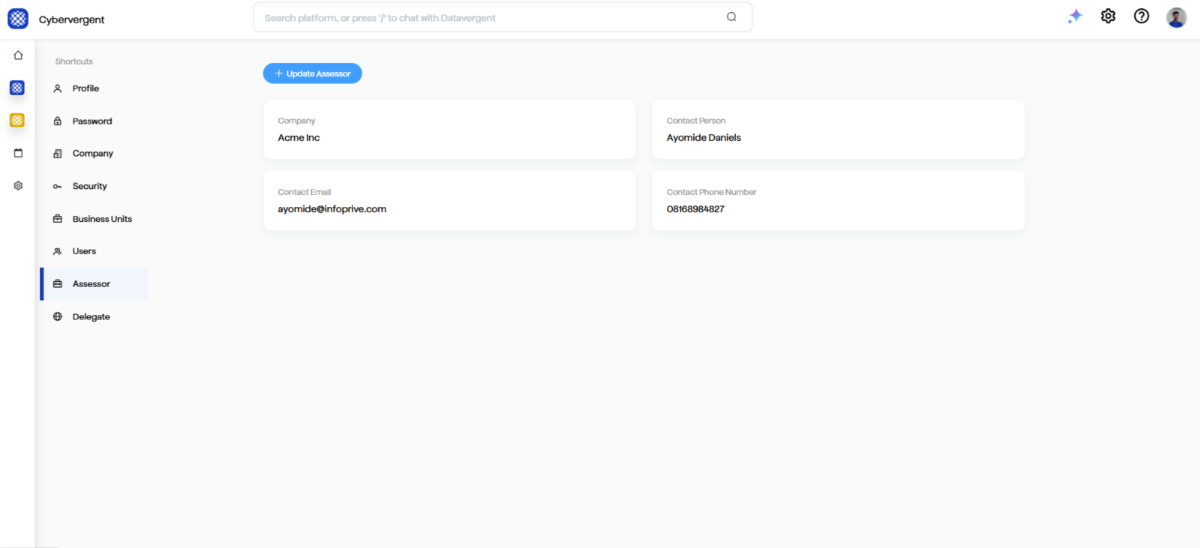Click the Ayomide Daniels contact name
1204x548 pixels.
point(704,138)
